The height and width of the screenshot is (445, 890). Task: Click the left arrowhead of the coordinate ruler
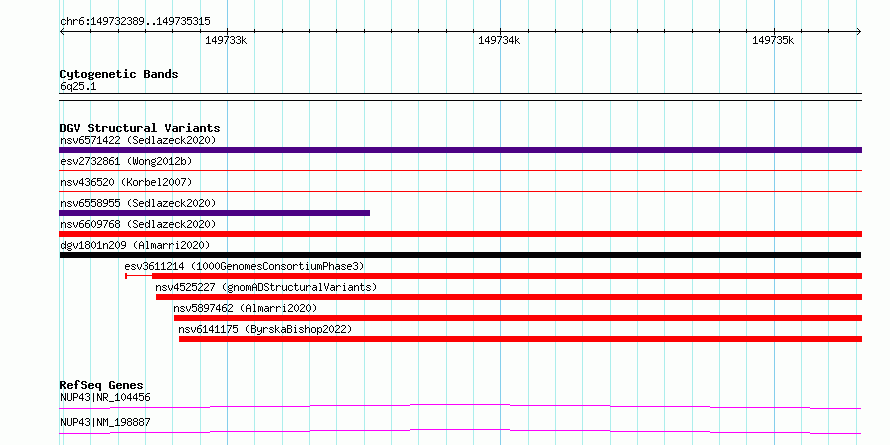pos(62,32)
